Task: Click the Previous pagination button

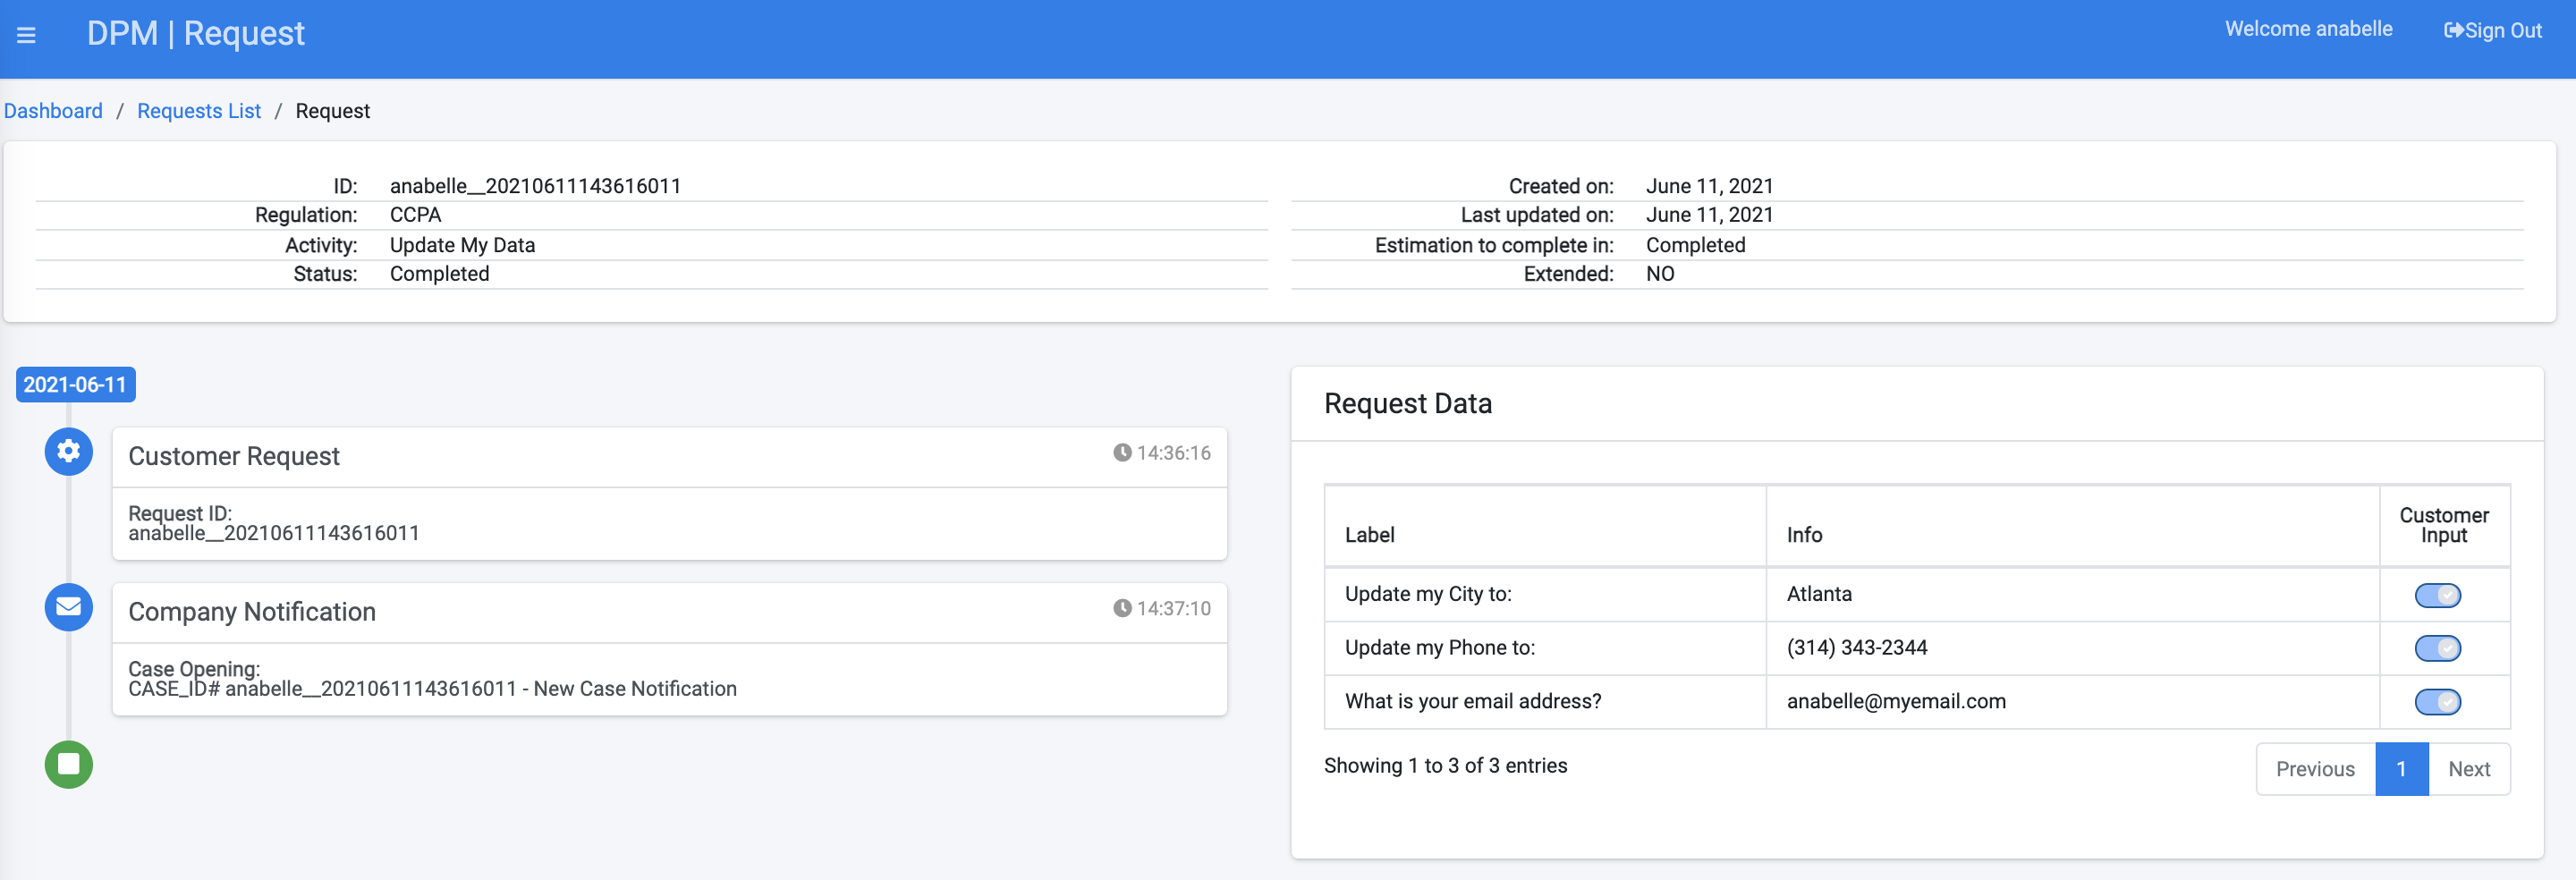Action: [2314, 769]
